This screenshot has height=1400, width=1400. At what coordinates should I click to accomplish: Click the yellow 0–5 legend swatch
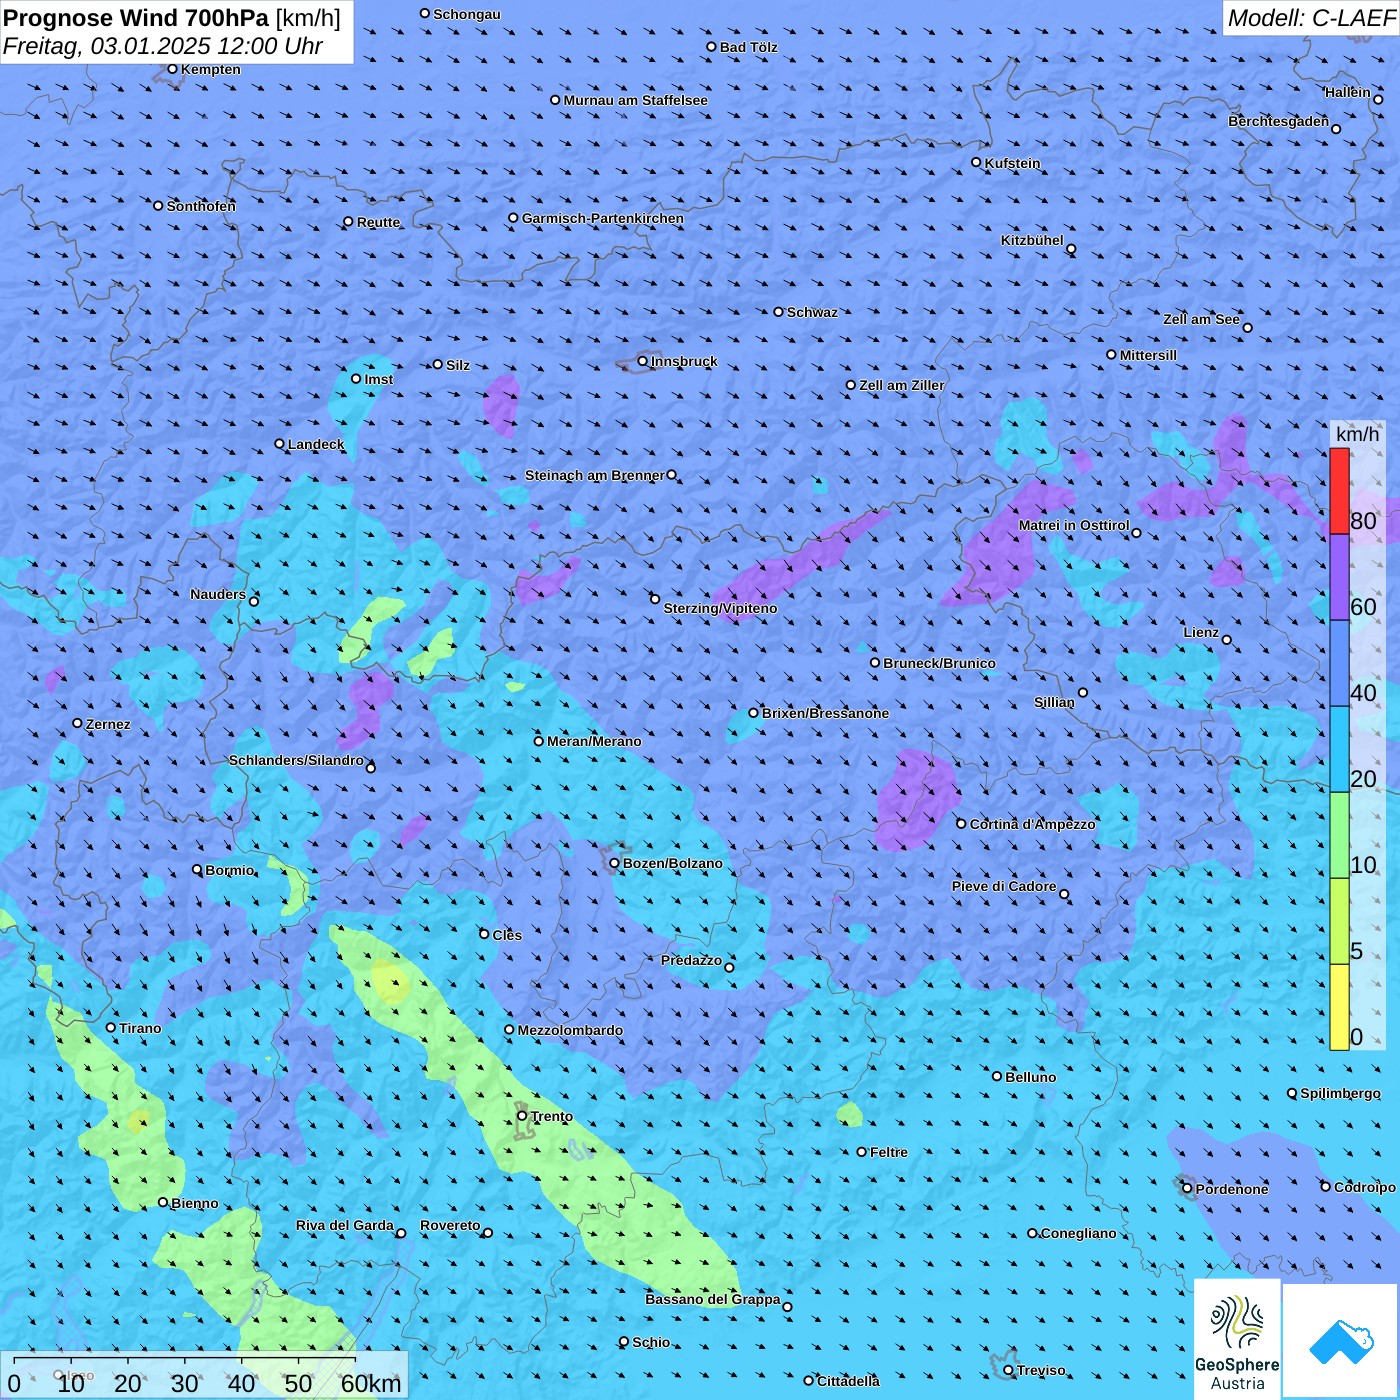coord(1339,1008)
